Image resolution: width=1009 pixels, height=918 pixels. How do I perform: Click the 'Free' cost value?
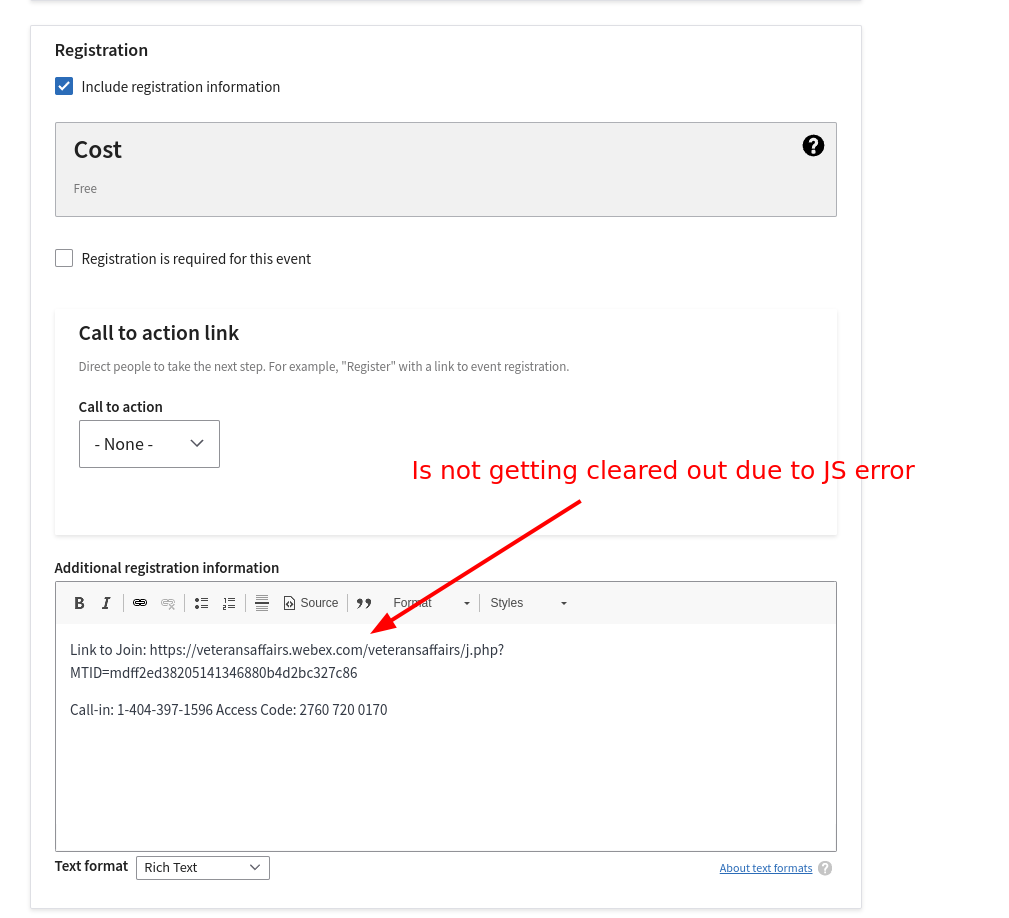[x=85, y=188]
